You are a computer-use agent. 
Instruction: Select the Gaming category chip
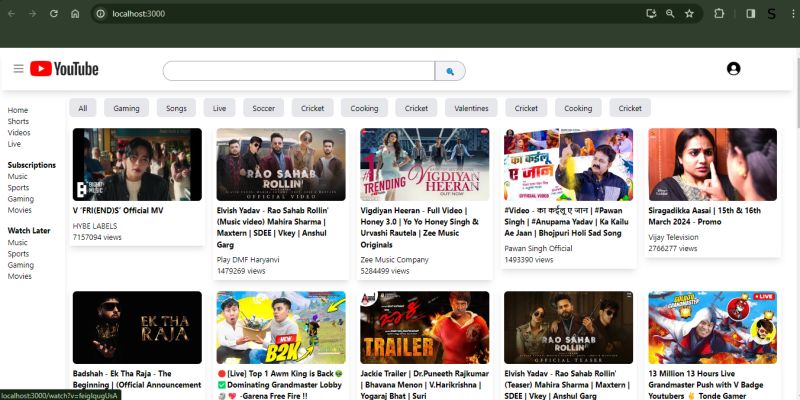click(x=126, y=108)
